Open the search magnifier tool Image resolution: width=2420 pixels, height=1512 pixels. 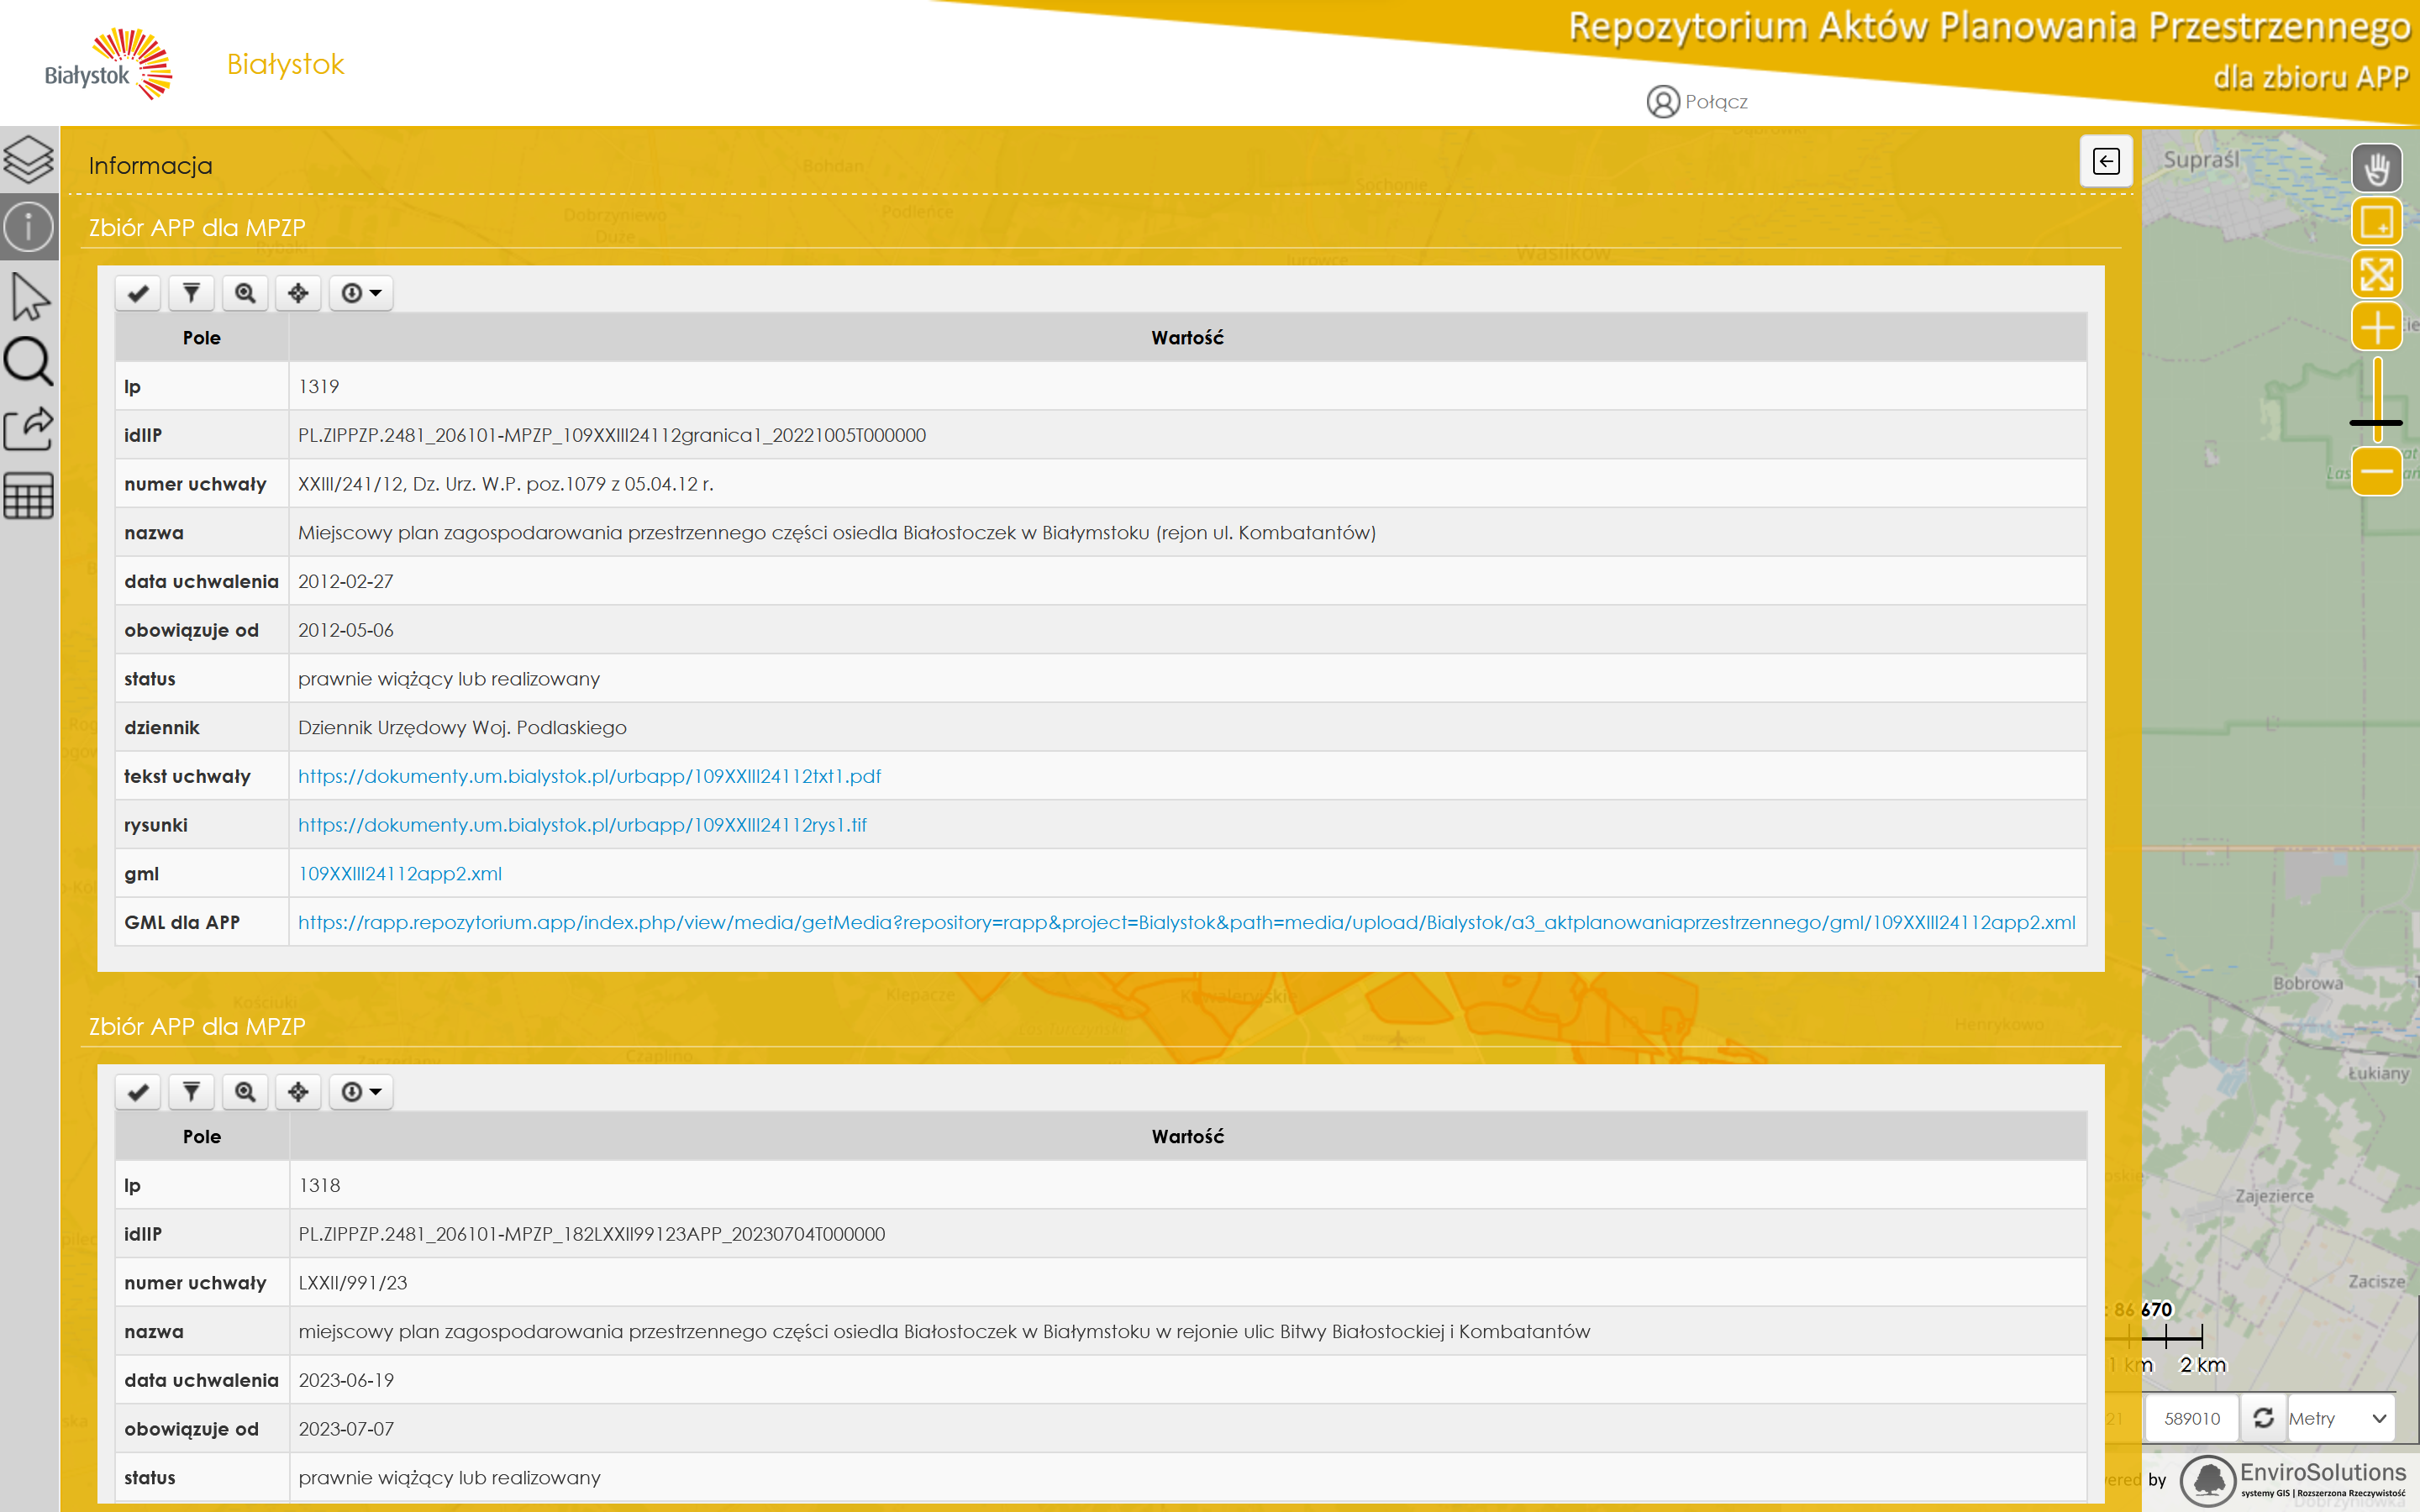(x=29, y=362)
